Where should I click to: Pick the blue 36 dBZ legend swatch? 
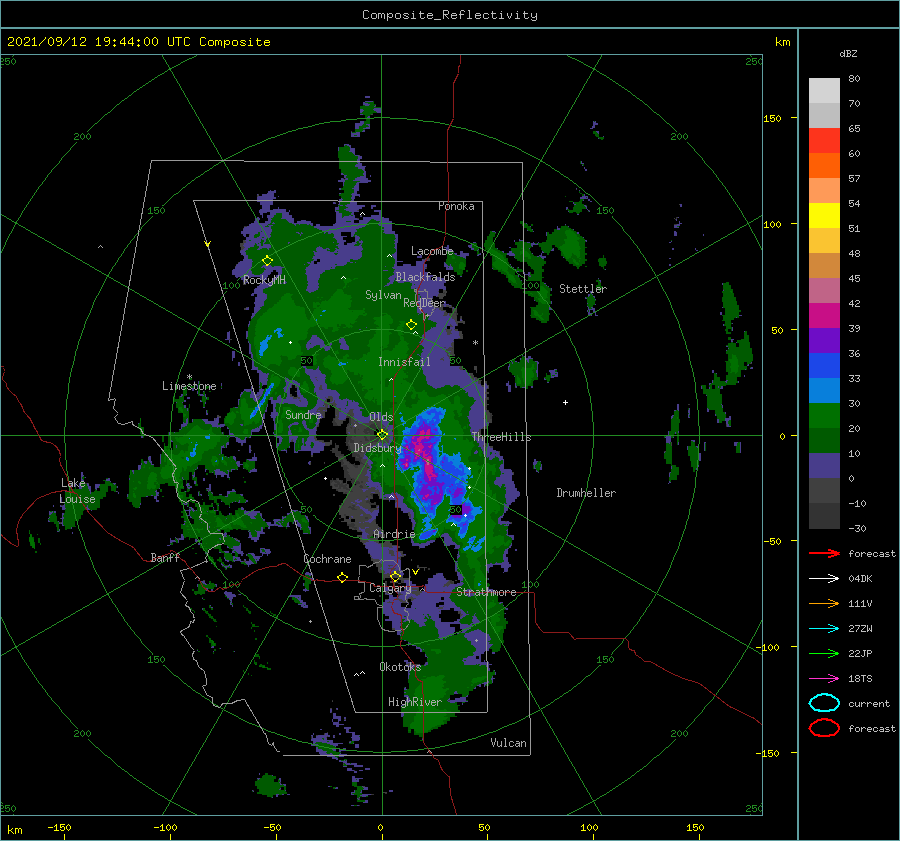tap(824, 365)
